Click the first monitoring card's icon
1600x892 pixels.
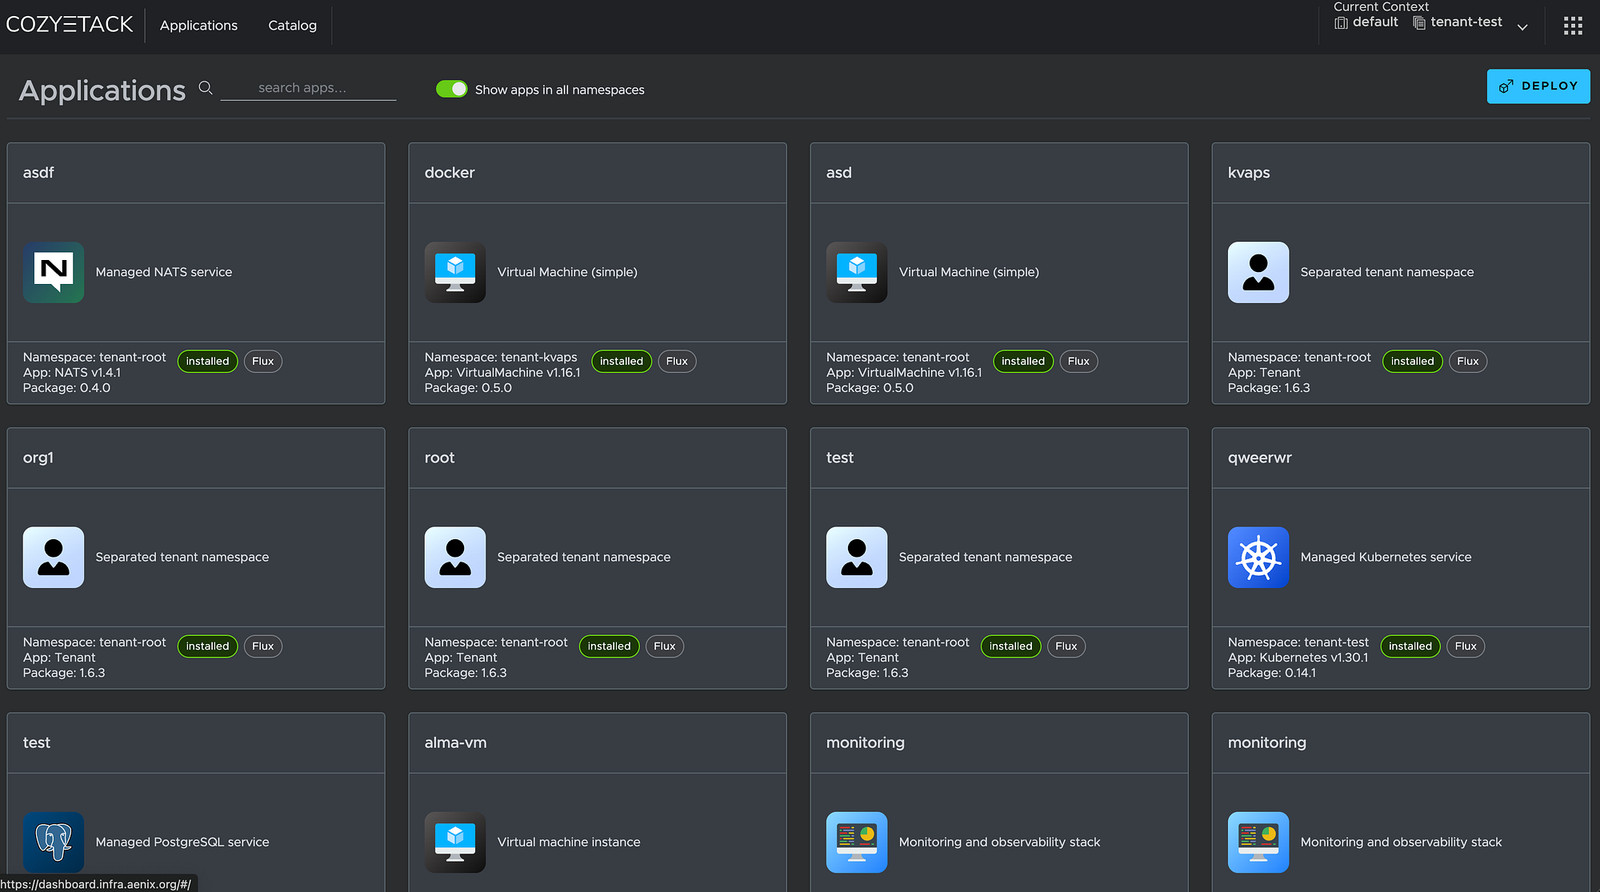(x=857, y=842)
